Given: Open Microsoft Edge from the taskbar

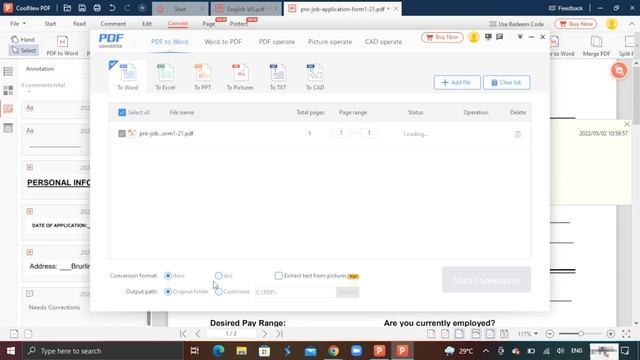Looking at the screenshot, I should coord(218,351).
